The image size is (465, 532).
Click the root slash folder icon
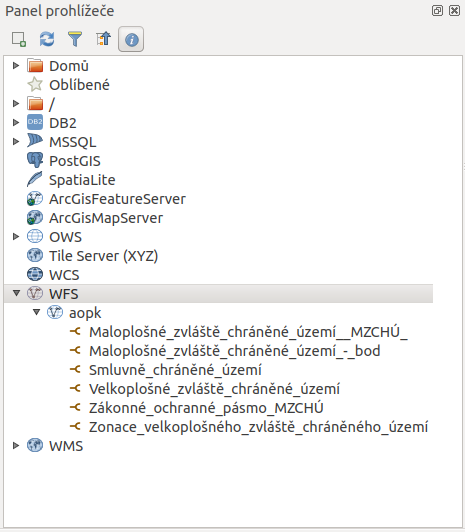35,103
